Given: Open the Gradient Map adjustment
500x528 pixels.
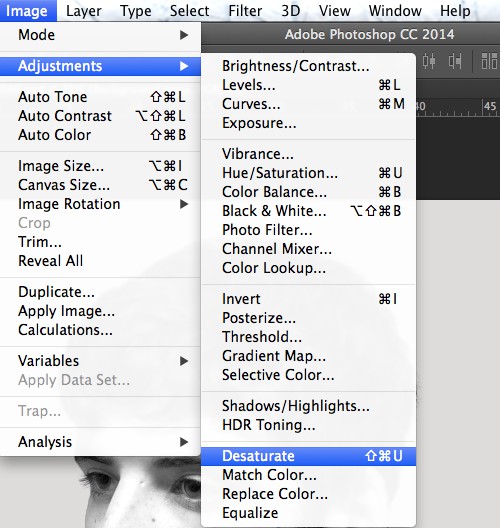Looking at the screenshot, I should coord(308,356).
